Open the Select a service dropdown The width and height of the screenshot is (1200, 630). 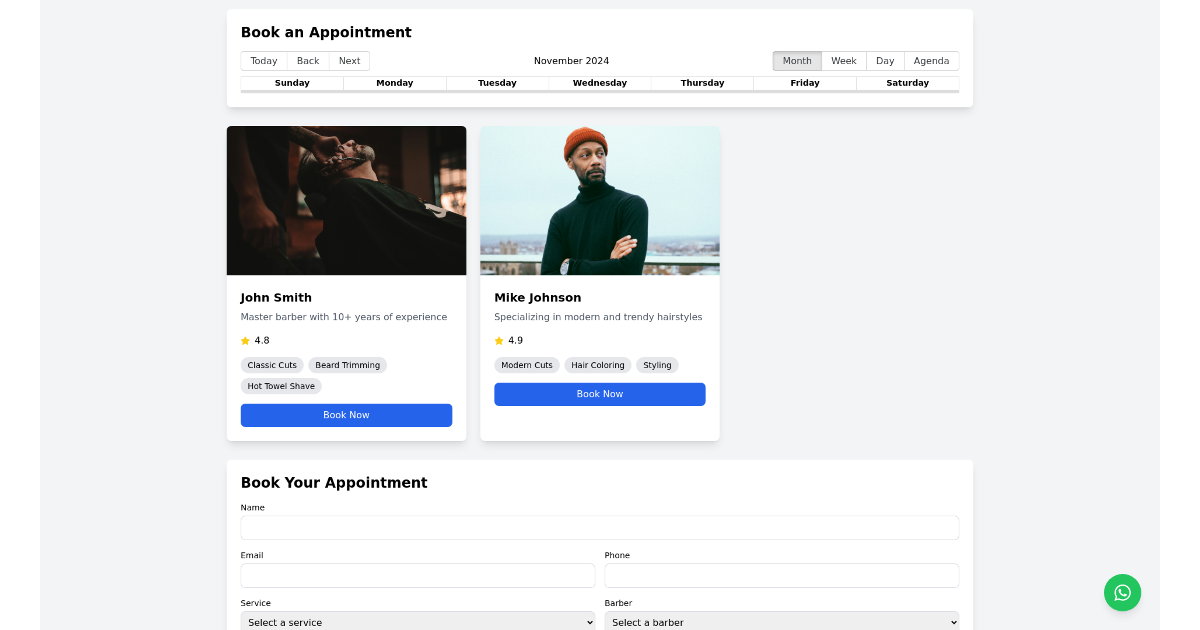tap(417, 622)
